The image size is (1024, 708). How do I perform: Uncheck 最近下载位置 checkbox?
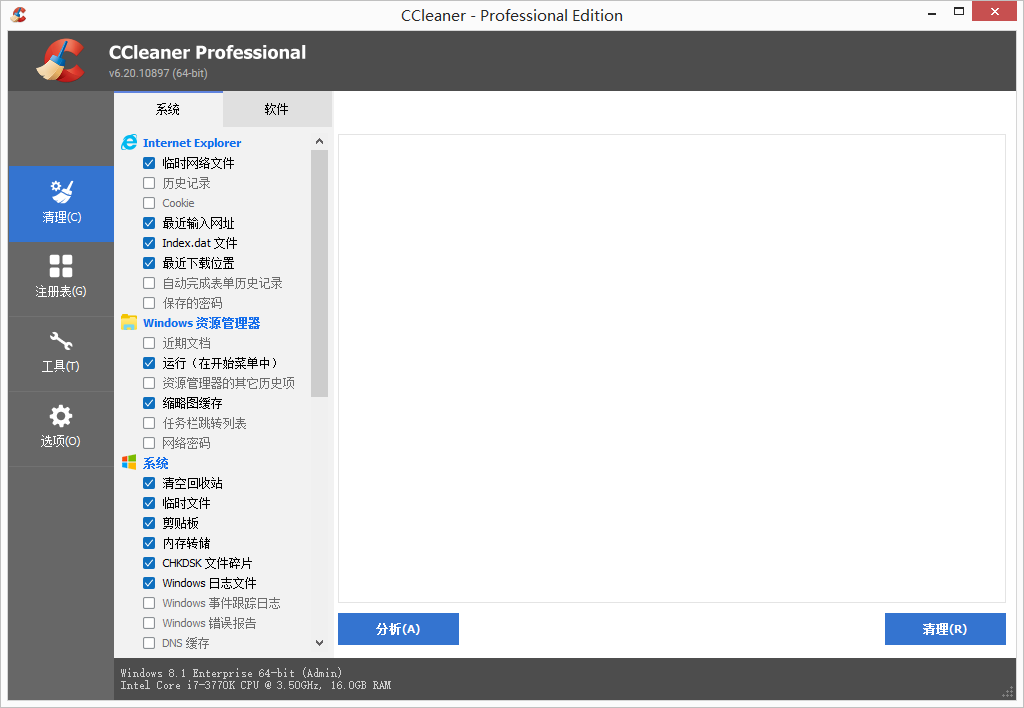tap(149, 263)
